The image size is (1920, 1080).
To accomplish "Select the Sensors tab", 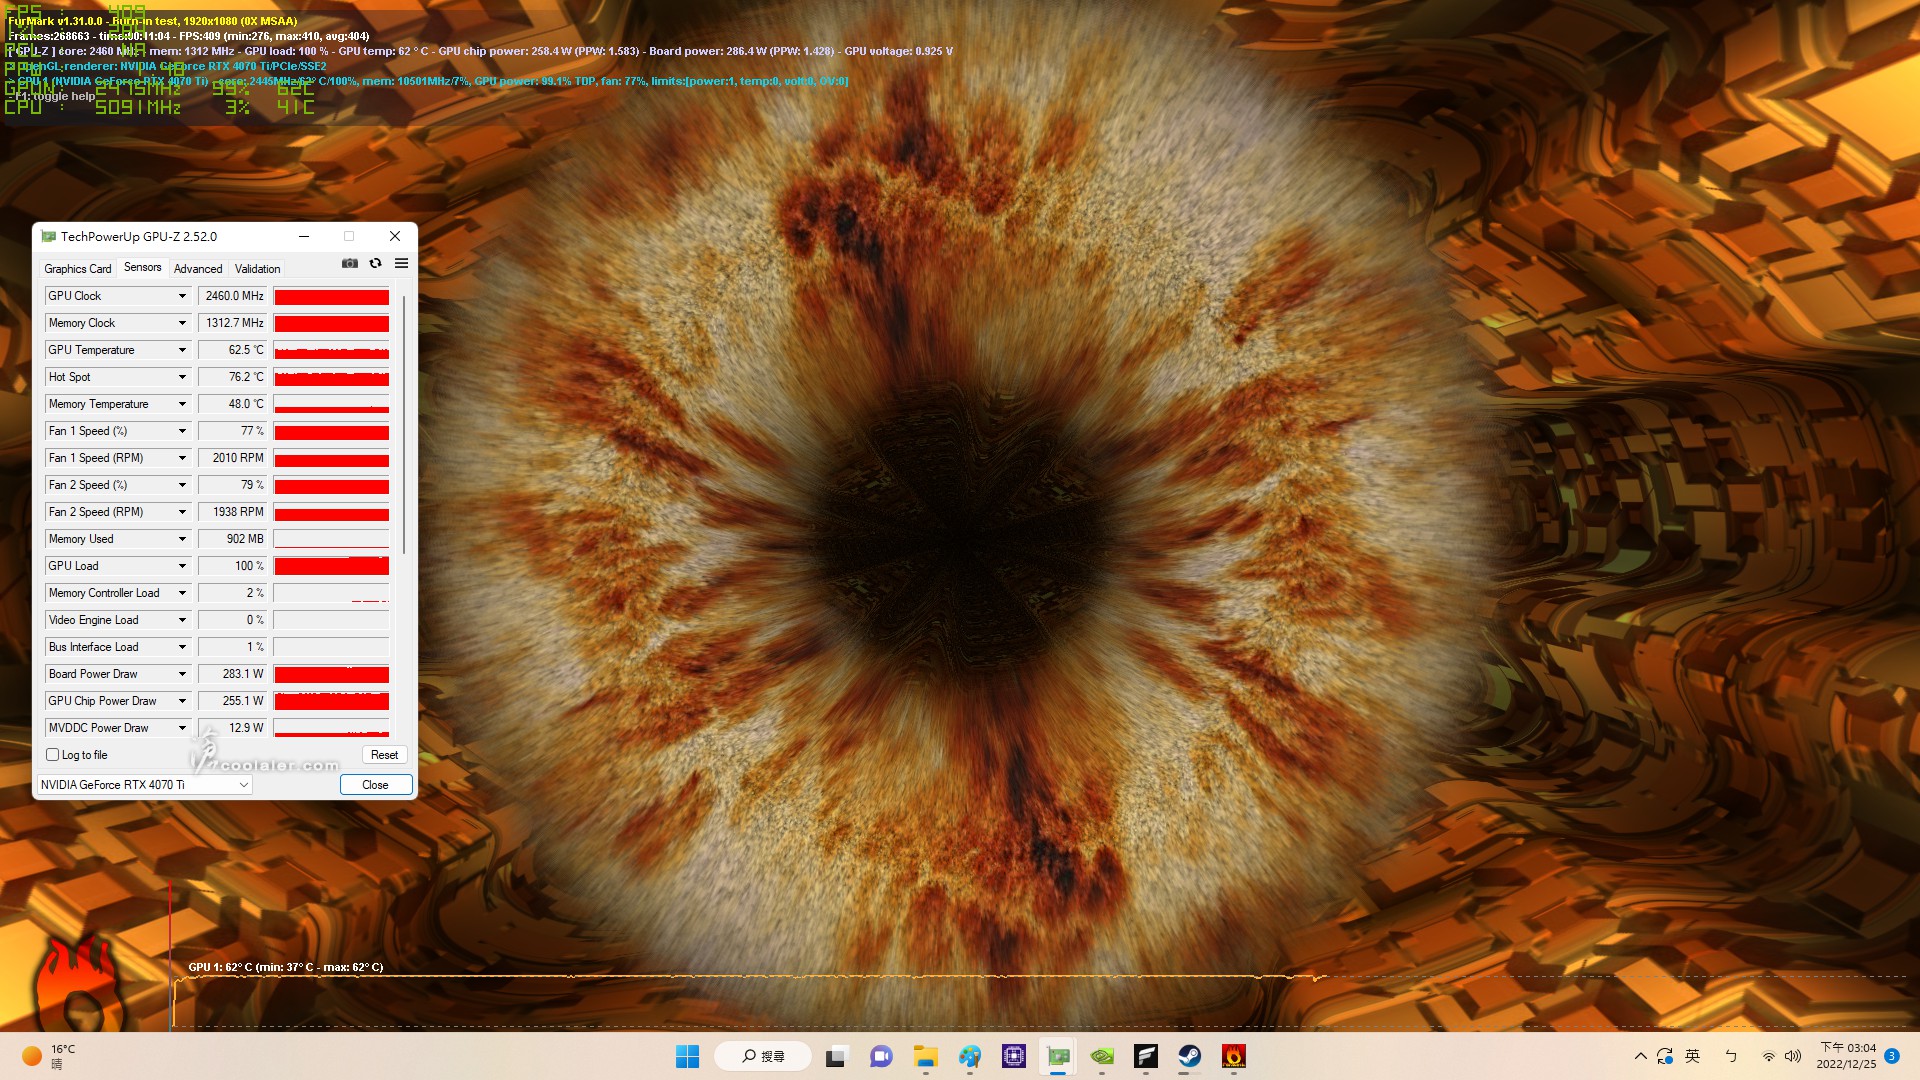I will (x=142, y=267).
